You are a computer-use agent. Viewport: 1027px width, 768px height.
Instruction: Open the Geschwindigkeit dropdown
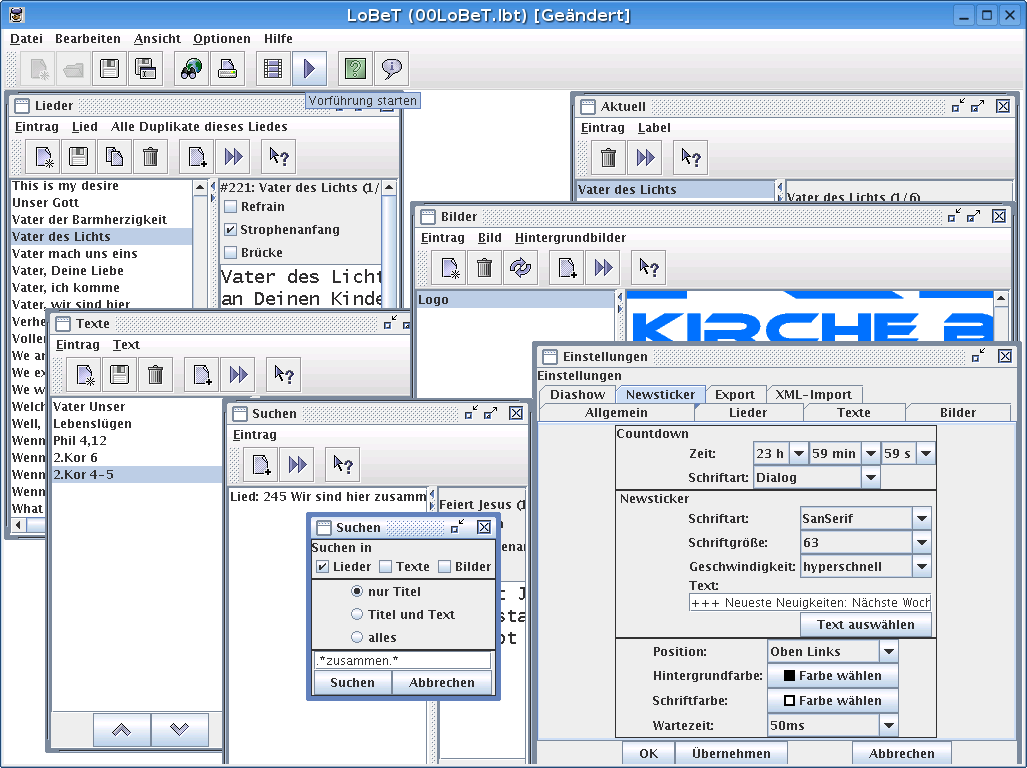tap(921, 566)
